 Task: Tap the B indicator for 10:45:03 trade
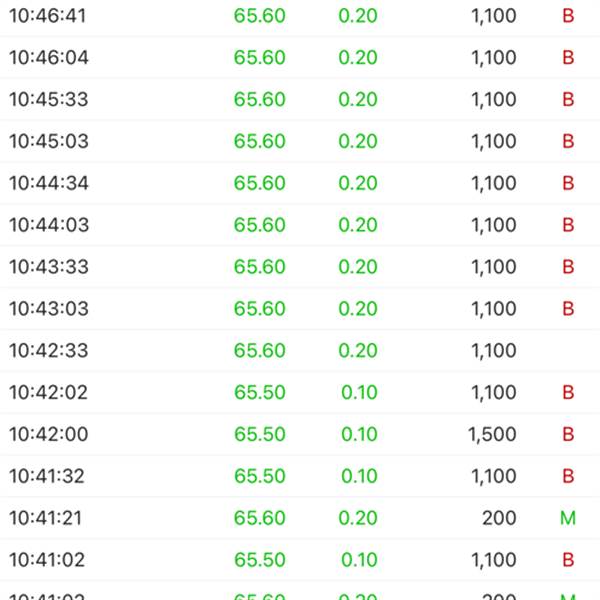point(568,141)
